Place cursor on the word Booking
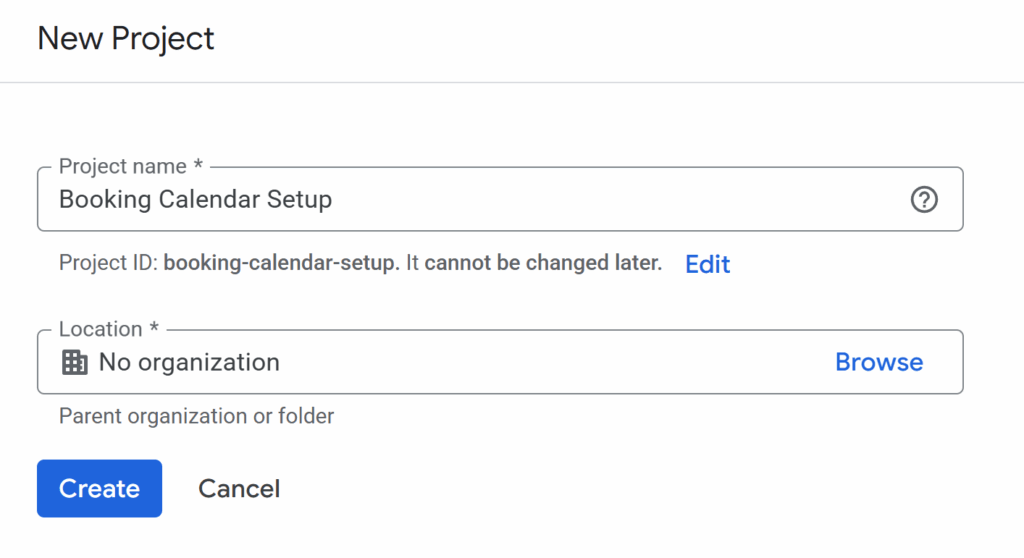 tap(104, 200)
